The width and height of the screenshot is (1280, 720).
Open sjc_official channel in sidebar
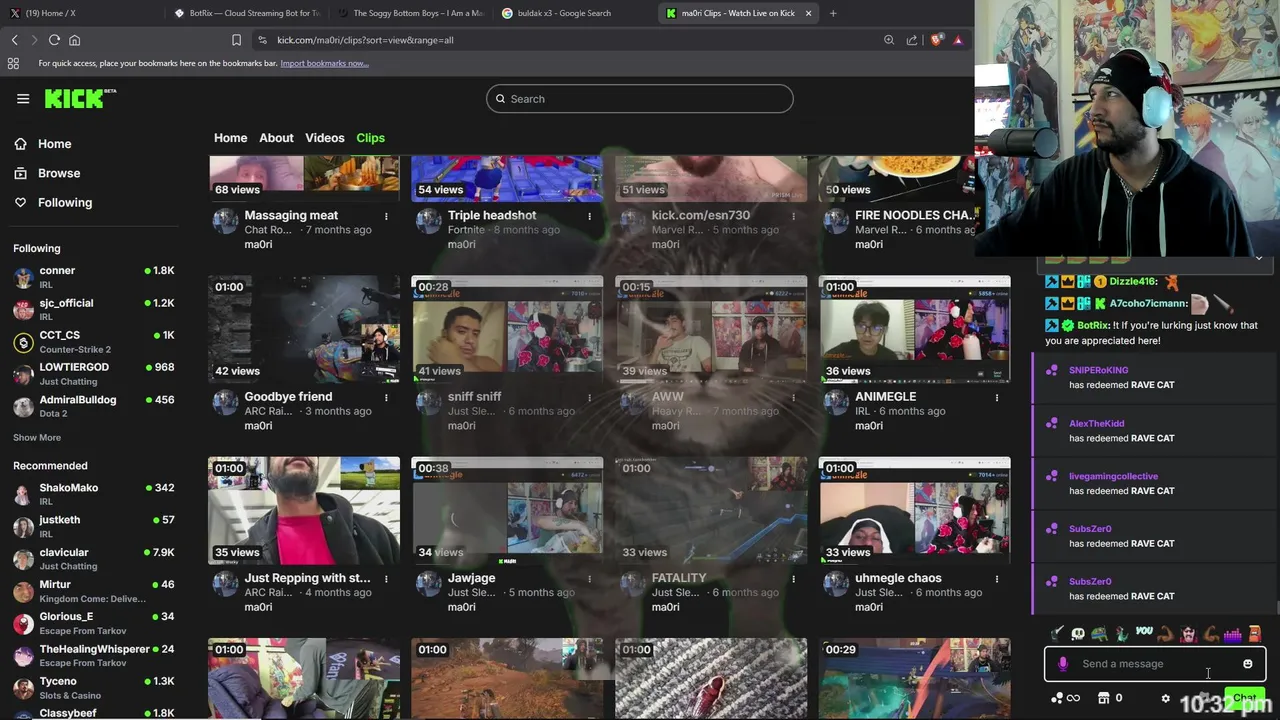coord(94,309)
